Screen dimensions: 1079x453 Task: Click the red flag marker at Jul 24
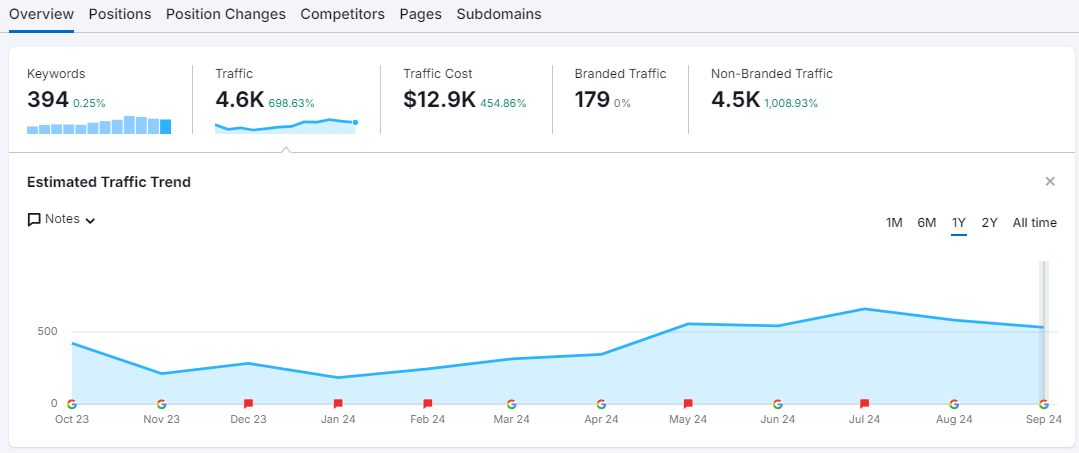coord(865,404)
